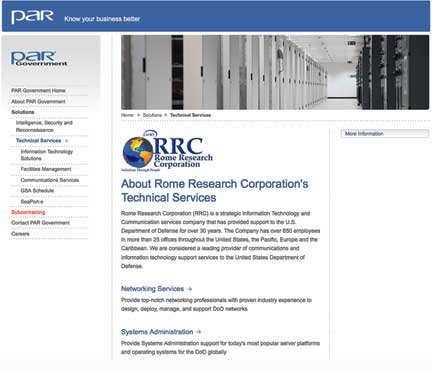Open Contact PAR Government page
Screen dimensions: 432x370
click(x=41, y=223)
